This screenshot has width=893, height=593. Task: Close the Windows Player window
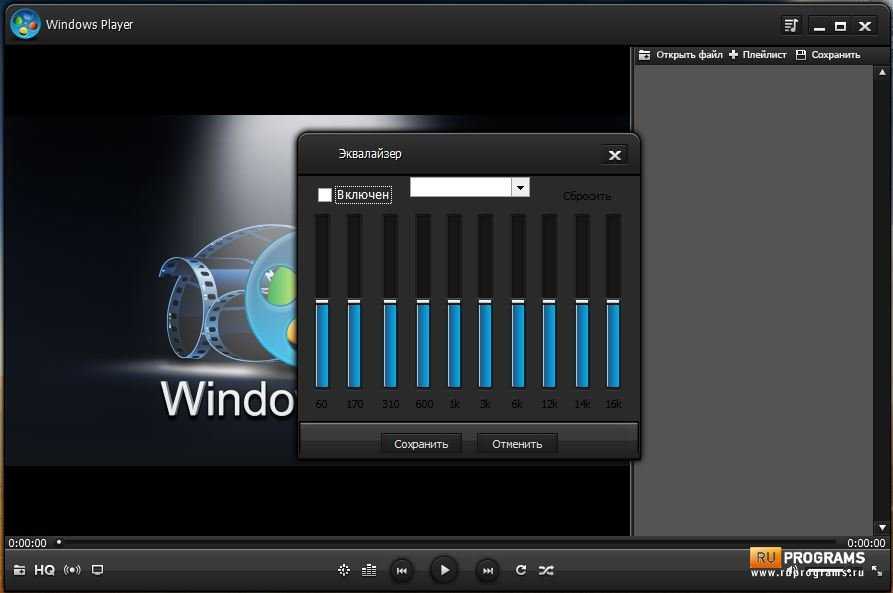pyautogui.click(x=865, y=26)
